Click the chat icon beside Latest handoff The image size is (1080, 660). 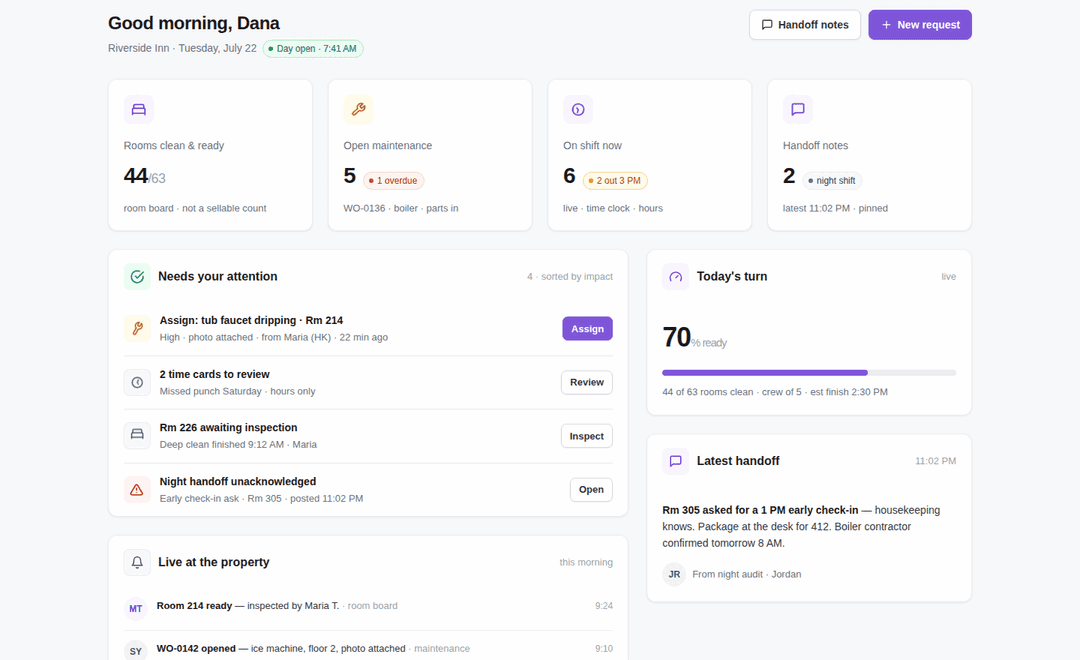tap(676, 461)
